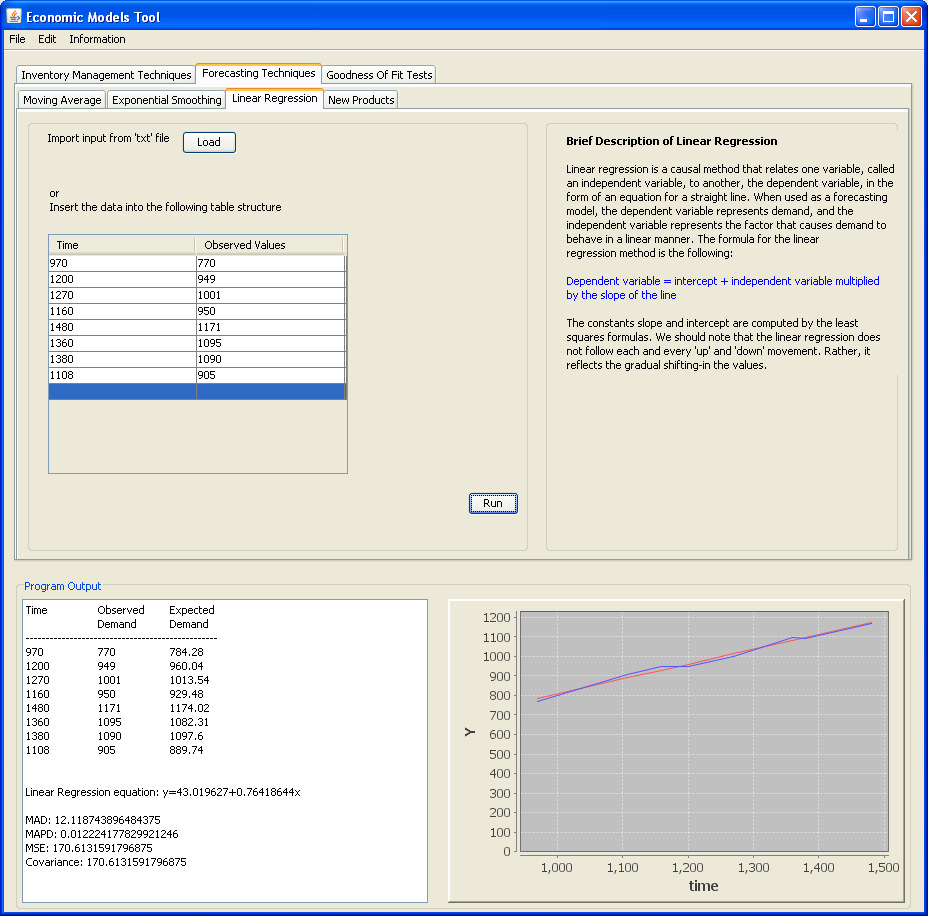Select the Time cell containing 1380
Image resolution: width=928 pixels, height=916 pixels.
[123, 359]
